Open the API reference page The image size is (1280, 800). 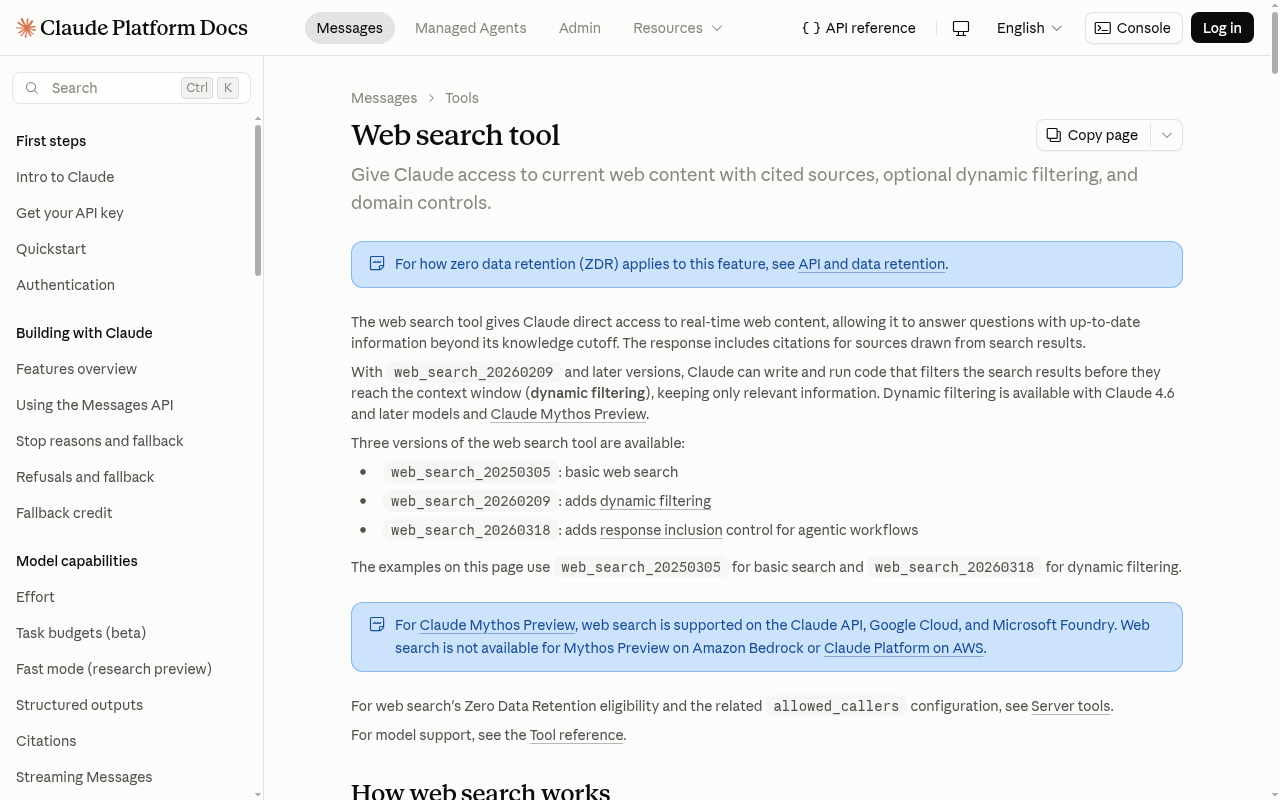click(x=859, y=28)
